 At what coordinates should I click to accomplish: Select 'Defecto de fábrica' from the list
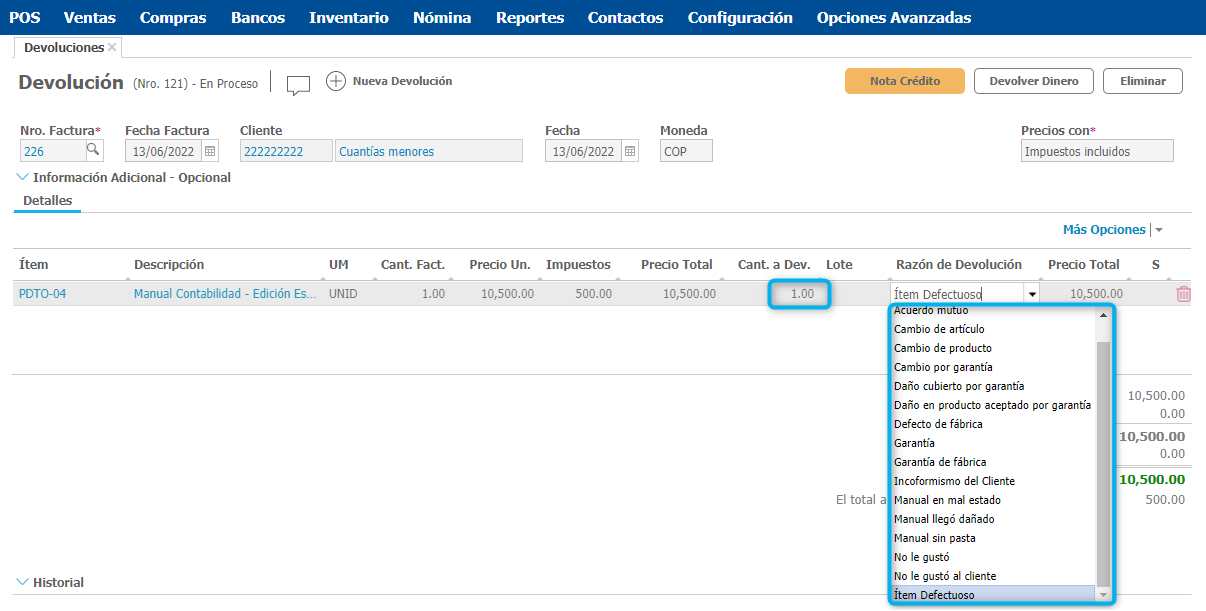(x=938, y=424)
